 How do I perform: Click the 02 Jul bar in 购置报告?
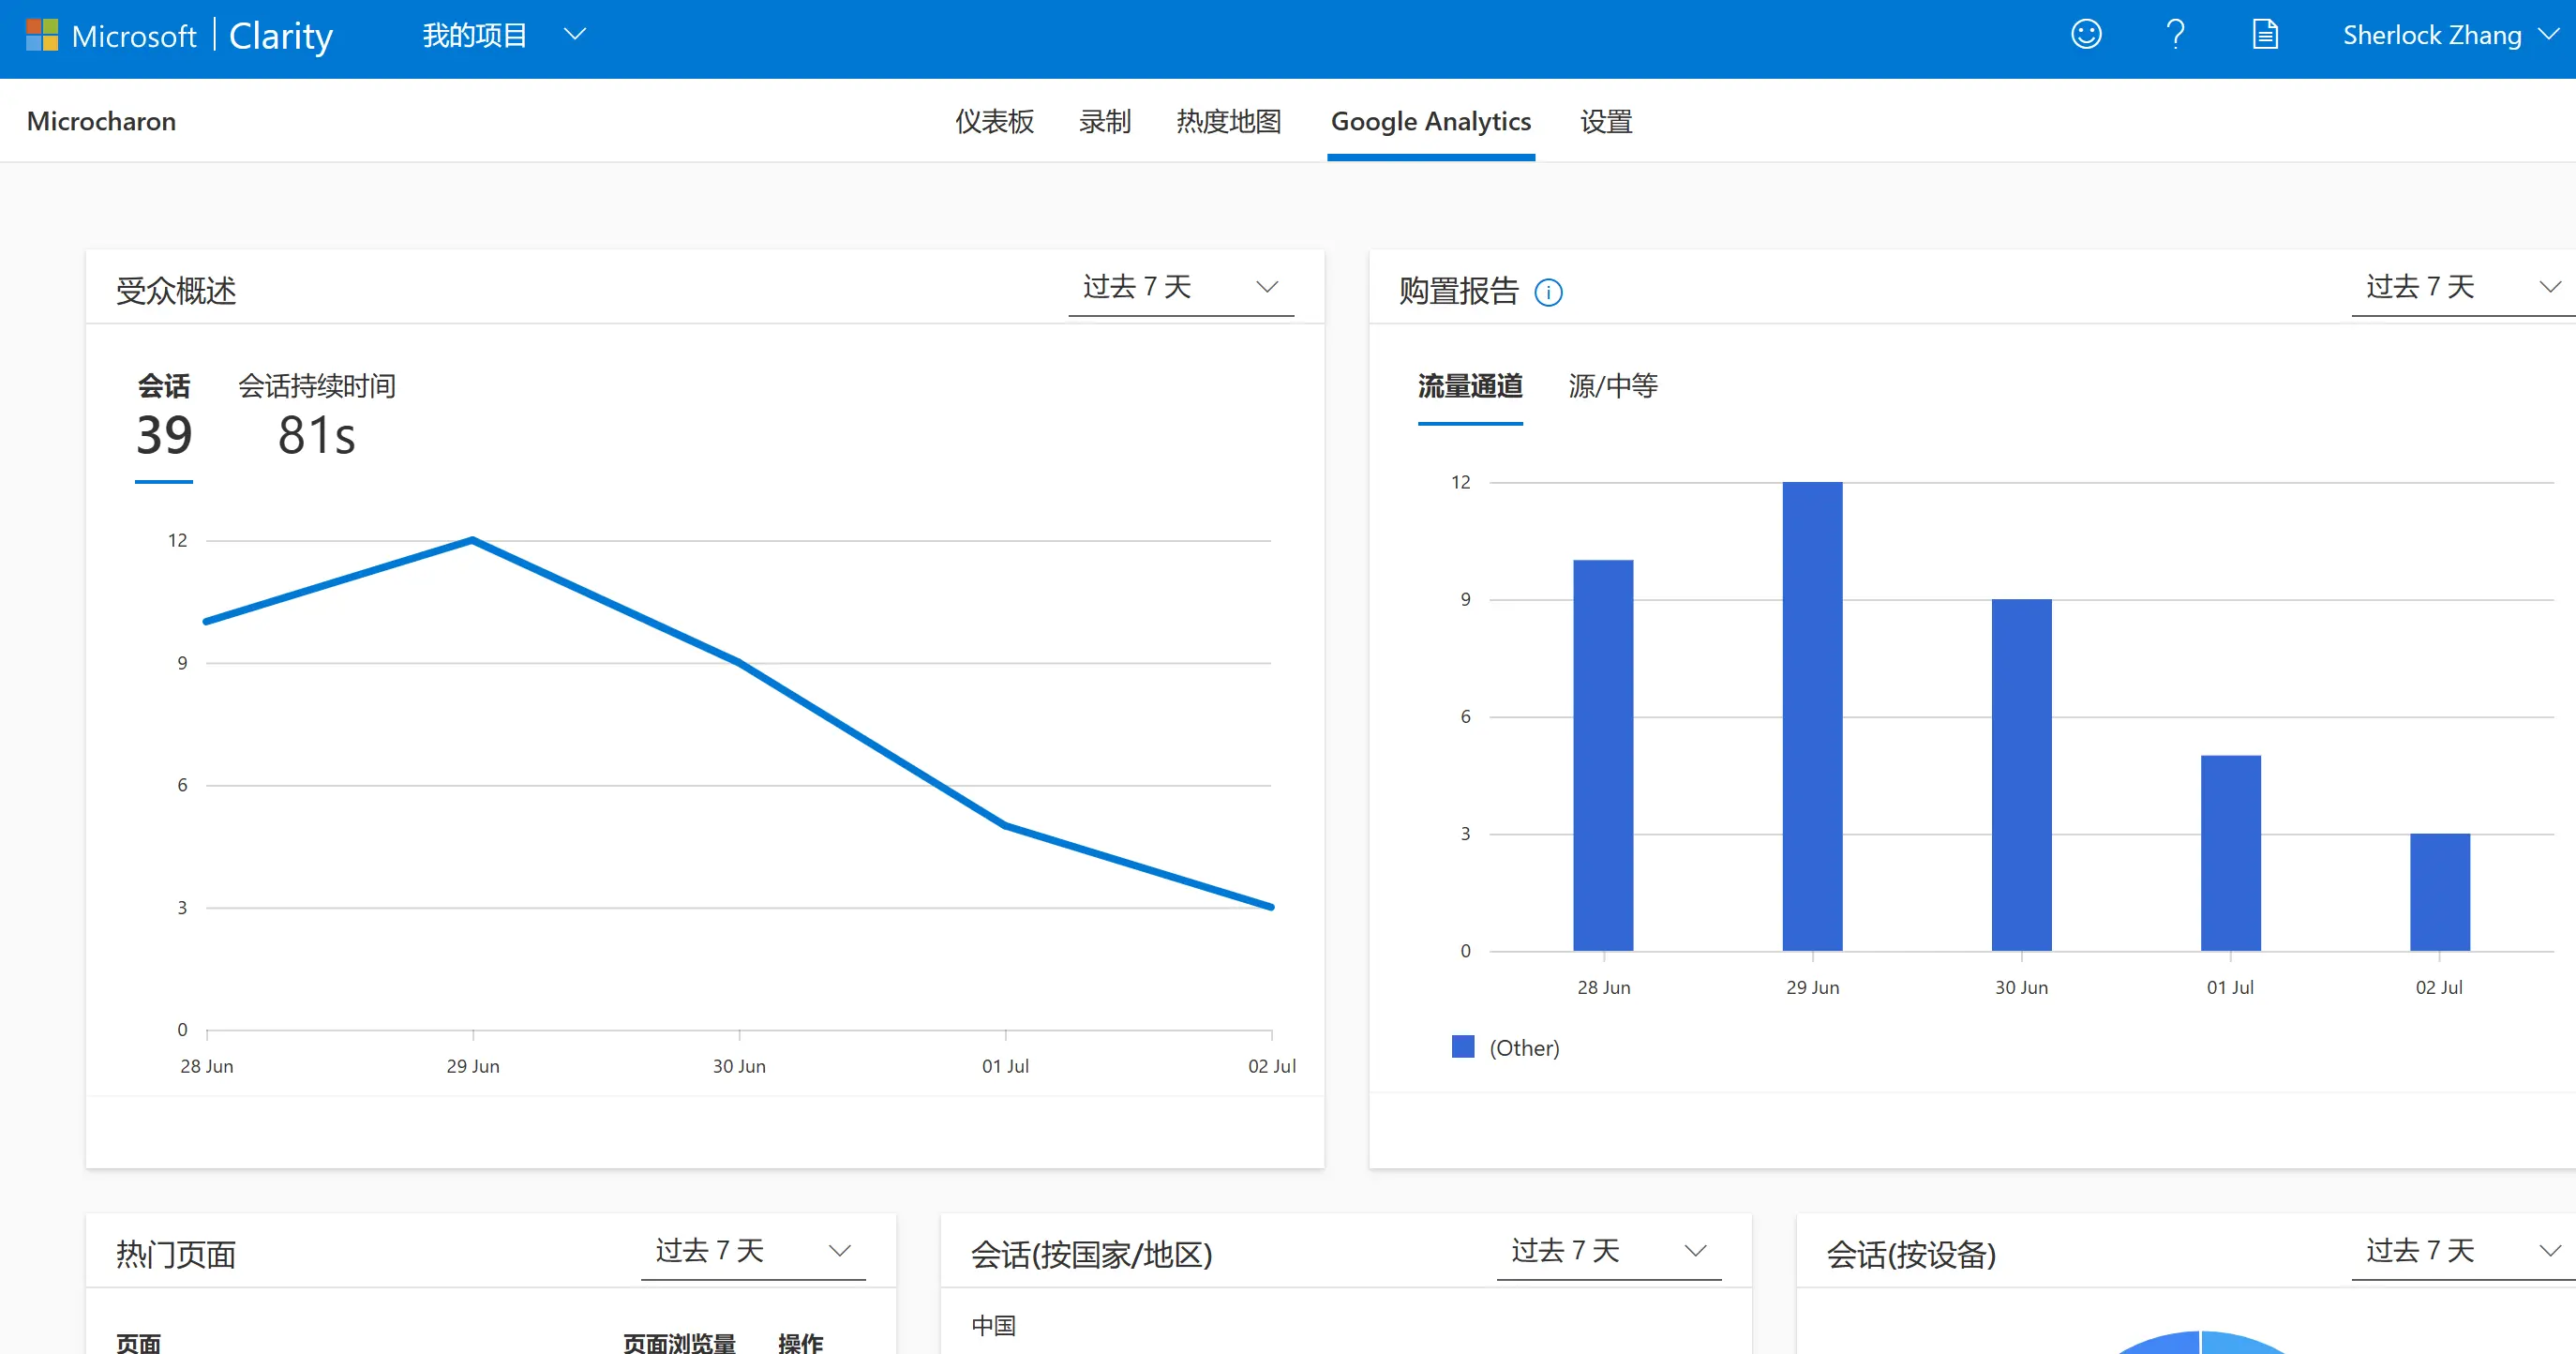pyautogui.click(x=2439, y=892)
